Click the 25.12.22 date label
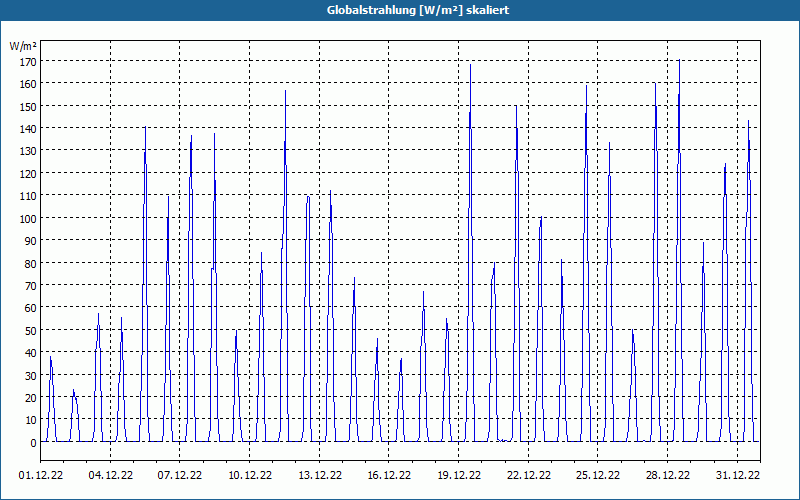The width and height of the screenshot is (800, 500). click(x=598, y=475)
